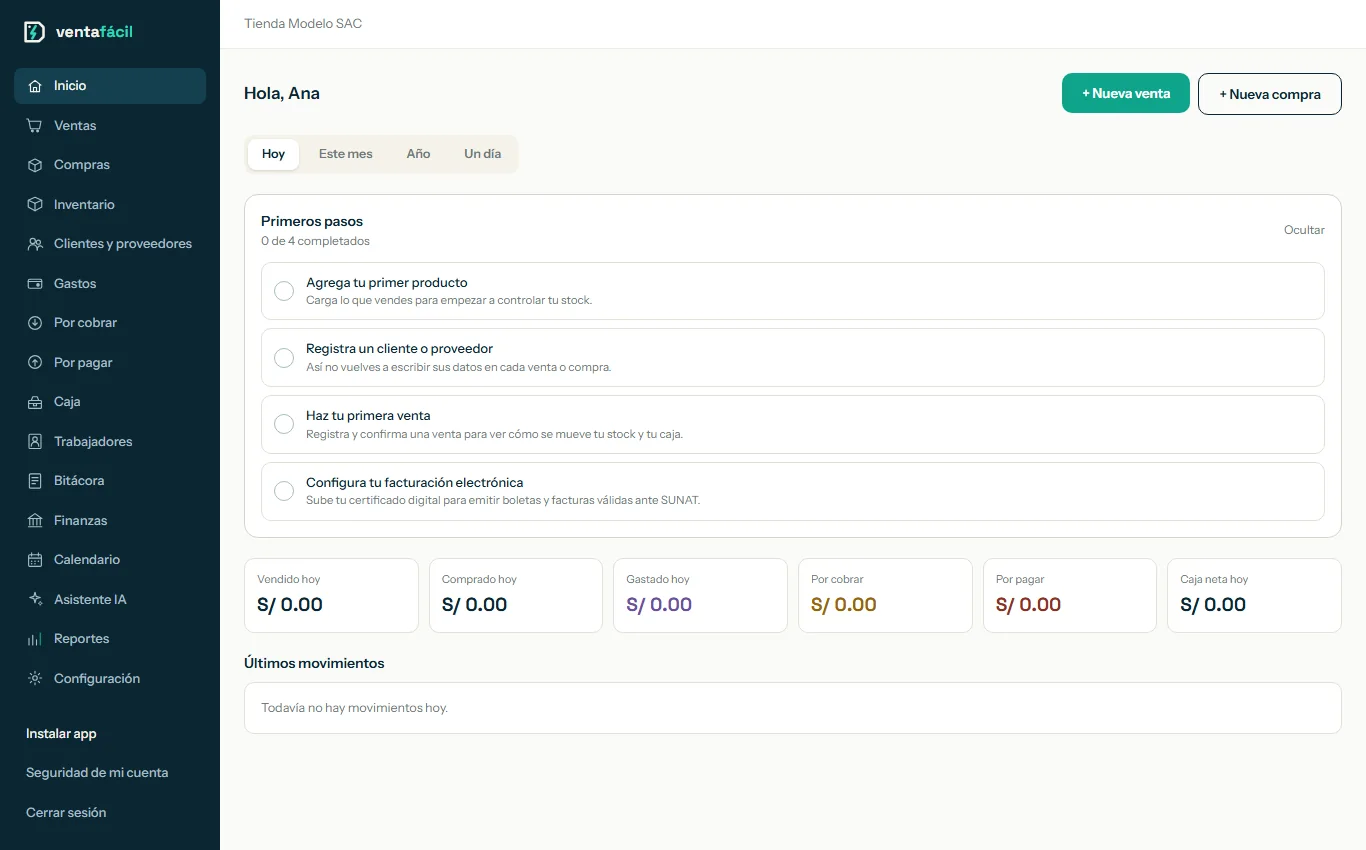
Task: Open the Caja neta hoy summary card
Action: [1254, 595]
